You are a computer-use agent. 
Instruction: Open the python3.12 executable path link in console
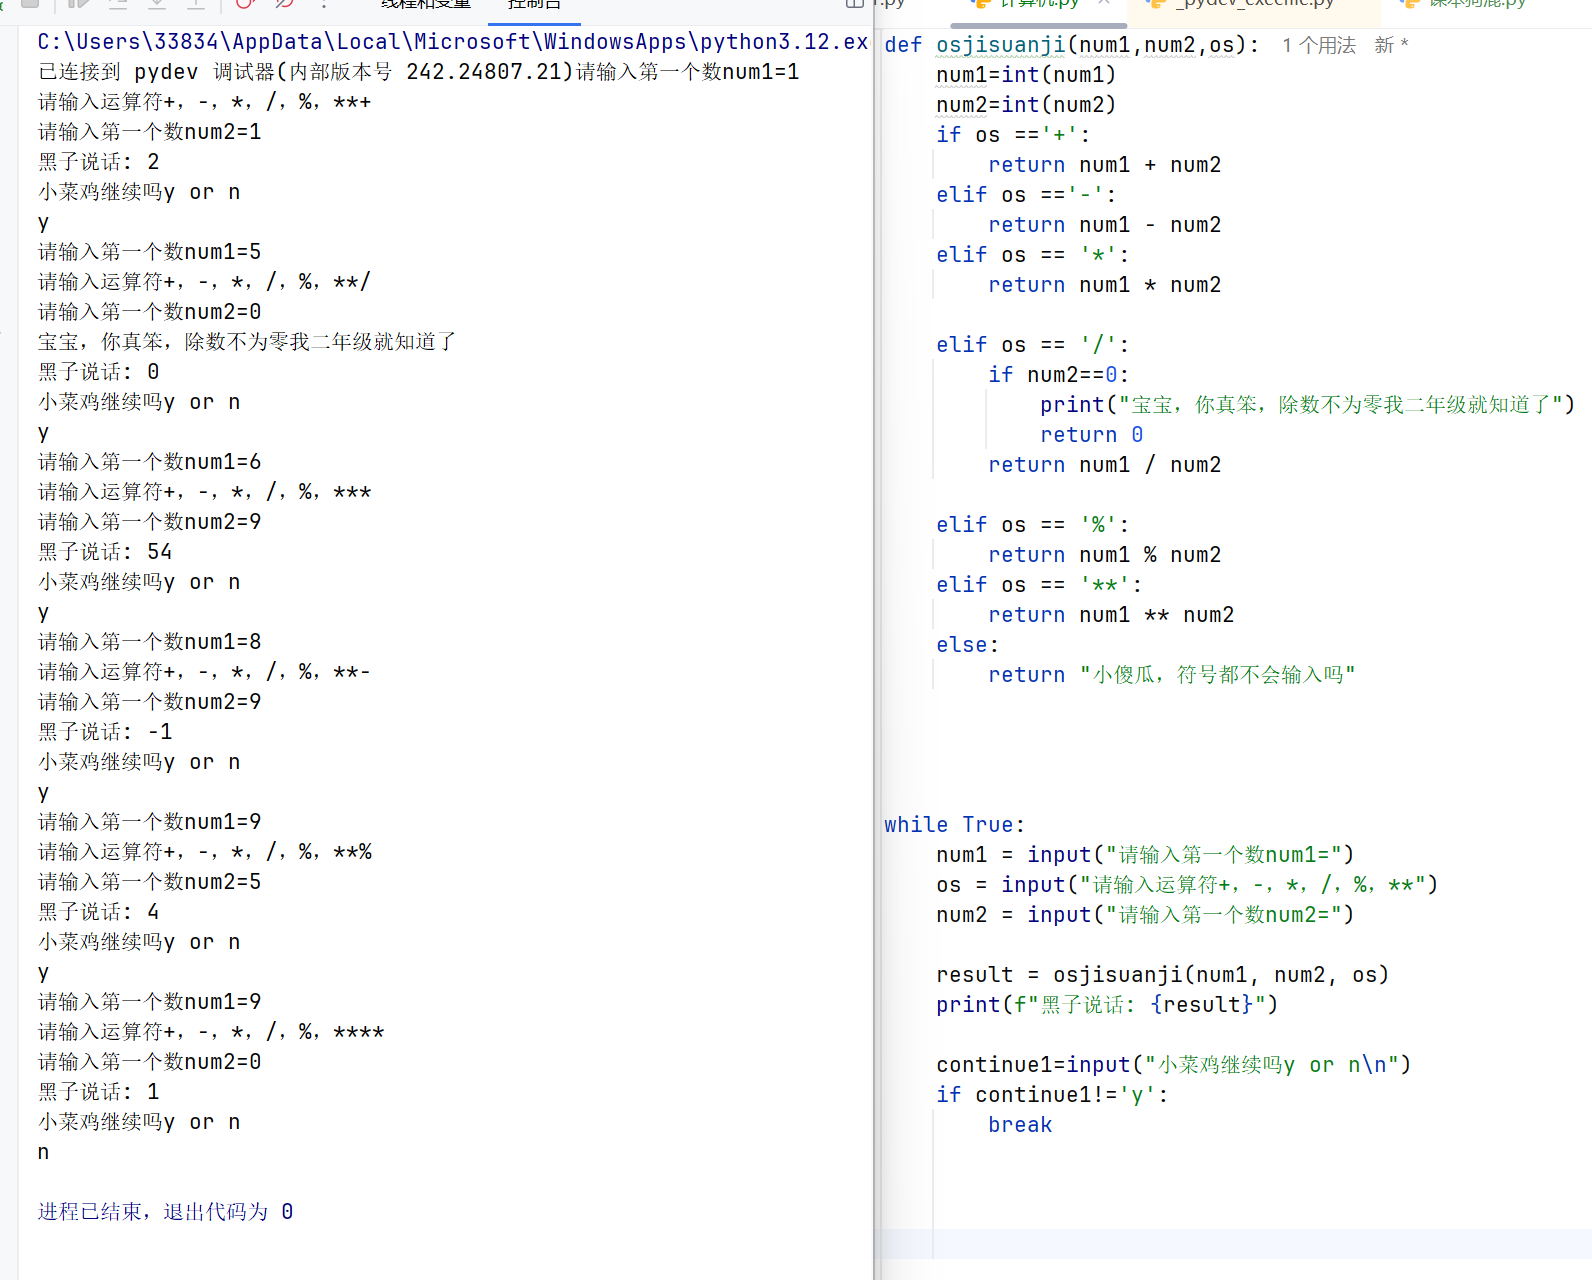453,42
